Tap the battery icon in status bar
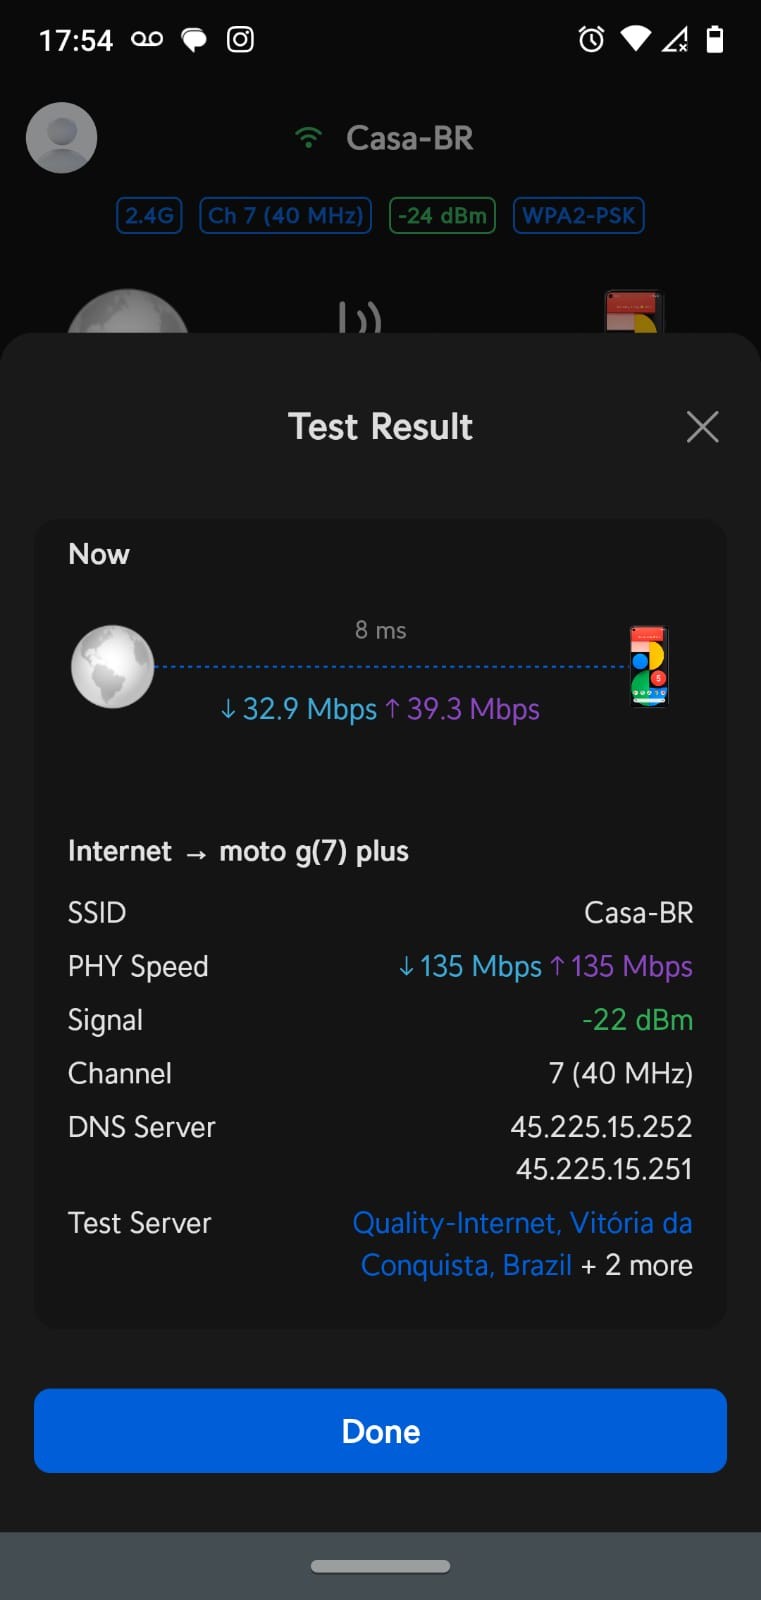This screenshot has height=1600, width=761. (714, 40)
